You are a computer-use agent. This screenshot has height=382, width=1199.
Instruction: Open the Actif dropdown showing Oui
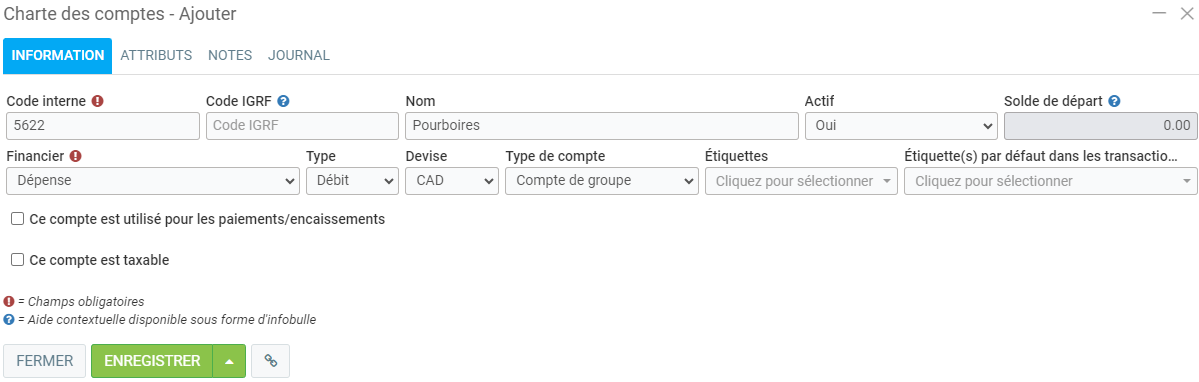click(x=902, y=126)
